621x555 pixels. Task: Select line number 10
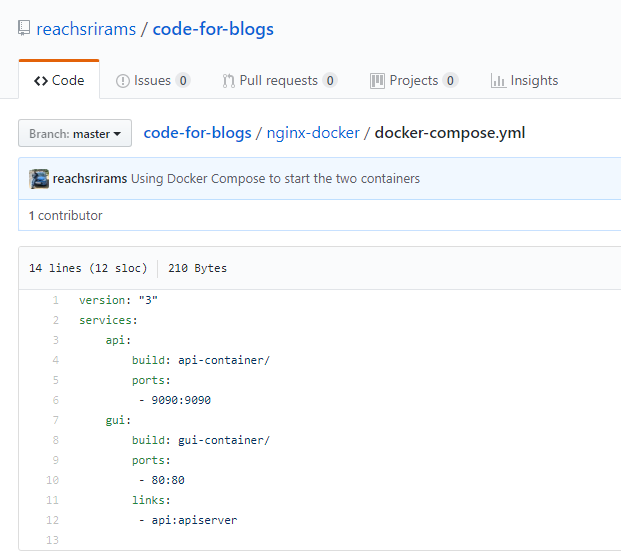click(53, 480)
